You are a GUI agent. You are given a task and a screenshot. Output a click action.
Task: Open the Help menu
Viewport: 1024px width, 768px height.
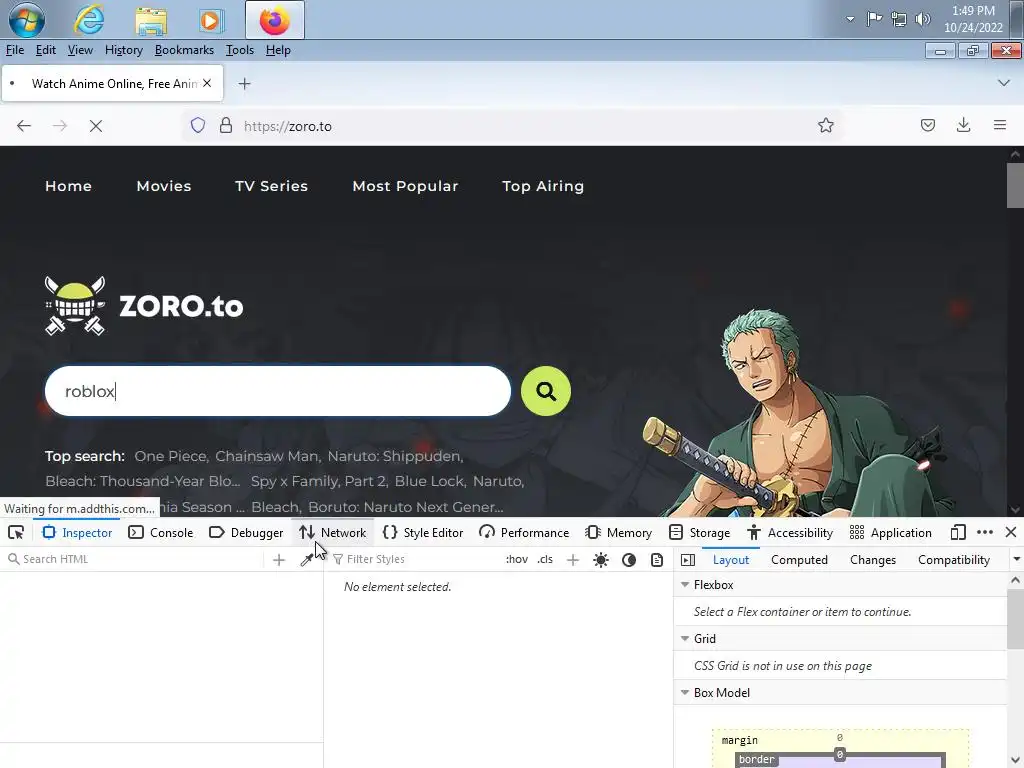(x=278, y=50)
